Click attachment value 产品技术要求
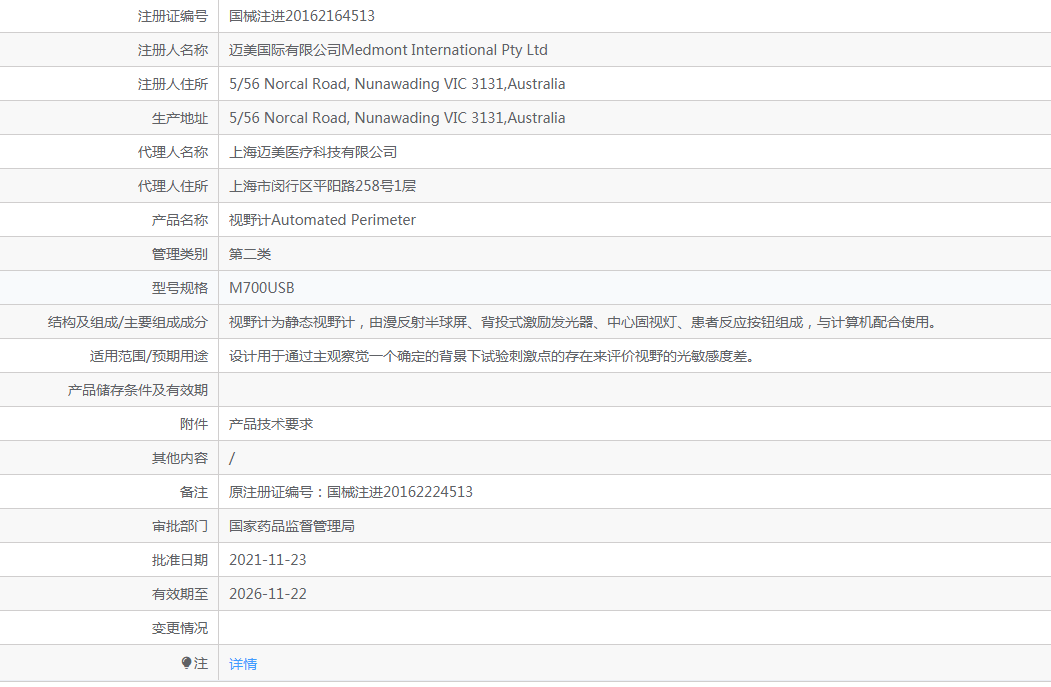This screenshot has width=1051, height=687. tap(271, 424)
